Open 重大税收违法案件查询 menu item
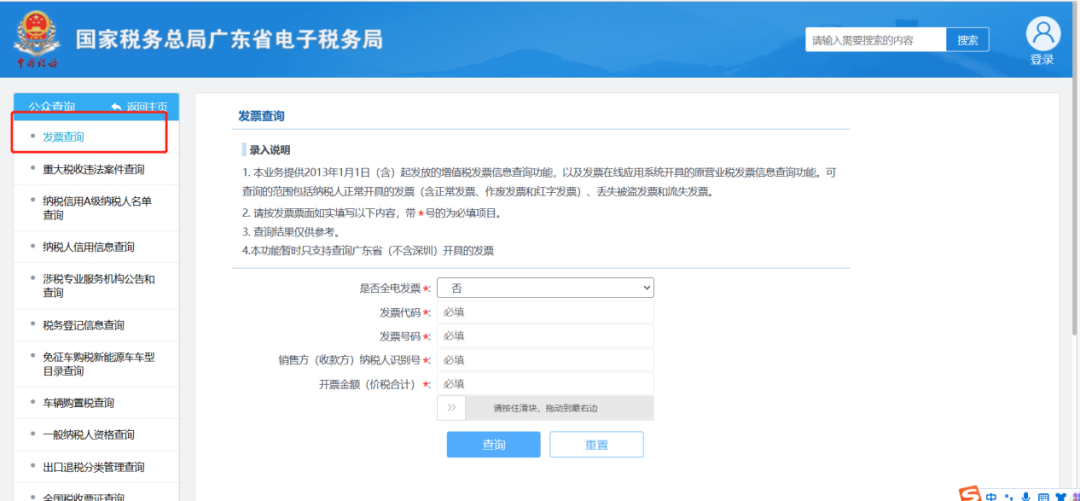Screen dimensions: 1080x501 96,169
